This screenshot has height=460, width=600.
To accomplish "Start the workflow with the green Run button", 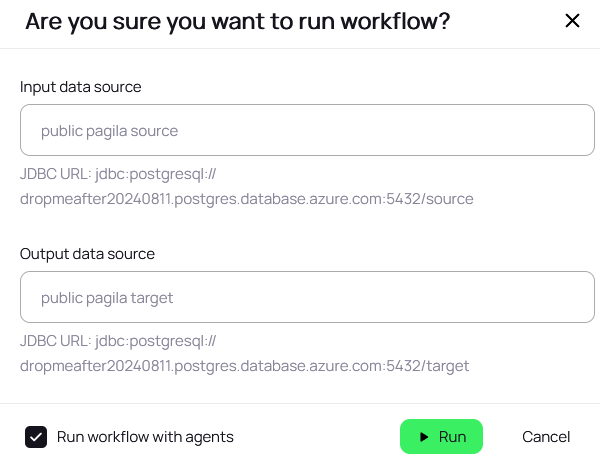I will click(441, 436).
